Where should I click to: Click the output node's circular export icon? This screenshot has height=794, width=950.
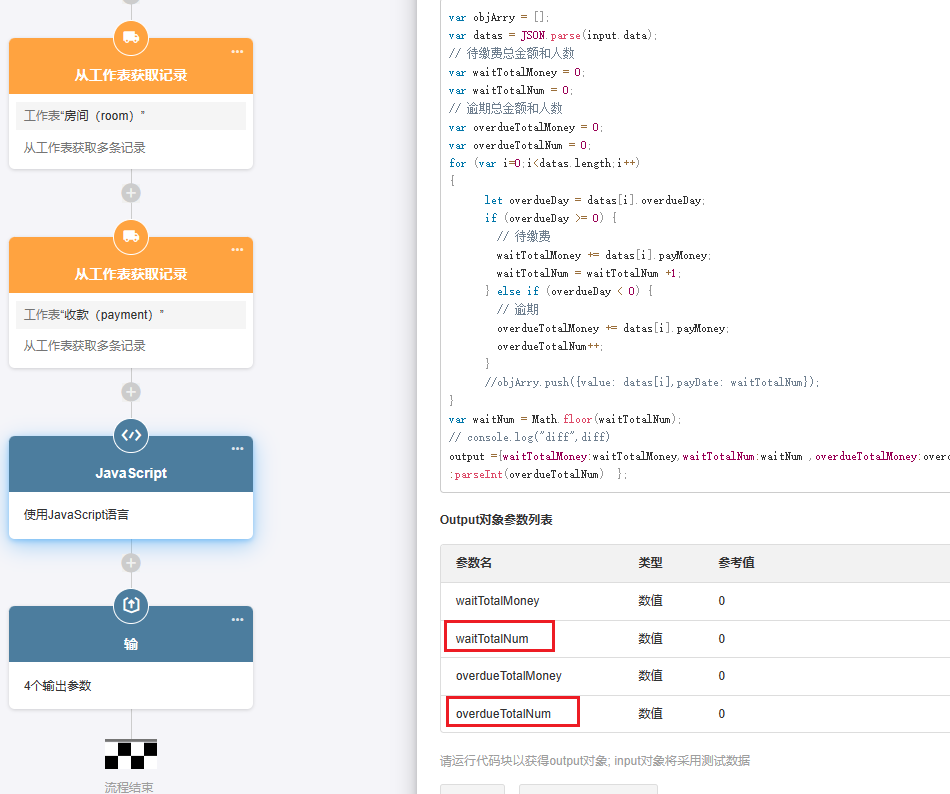(131, 605)
